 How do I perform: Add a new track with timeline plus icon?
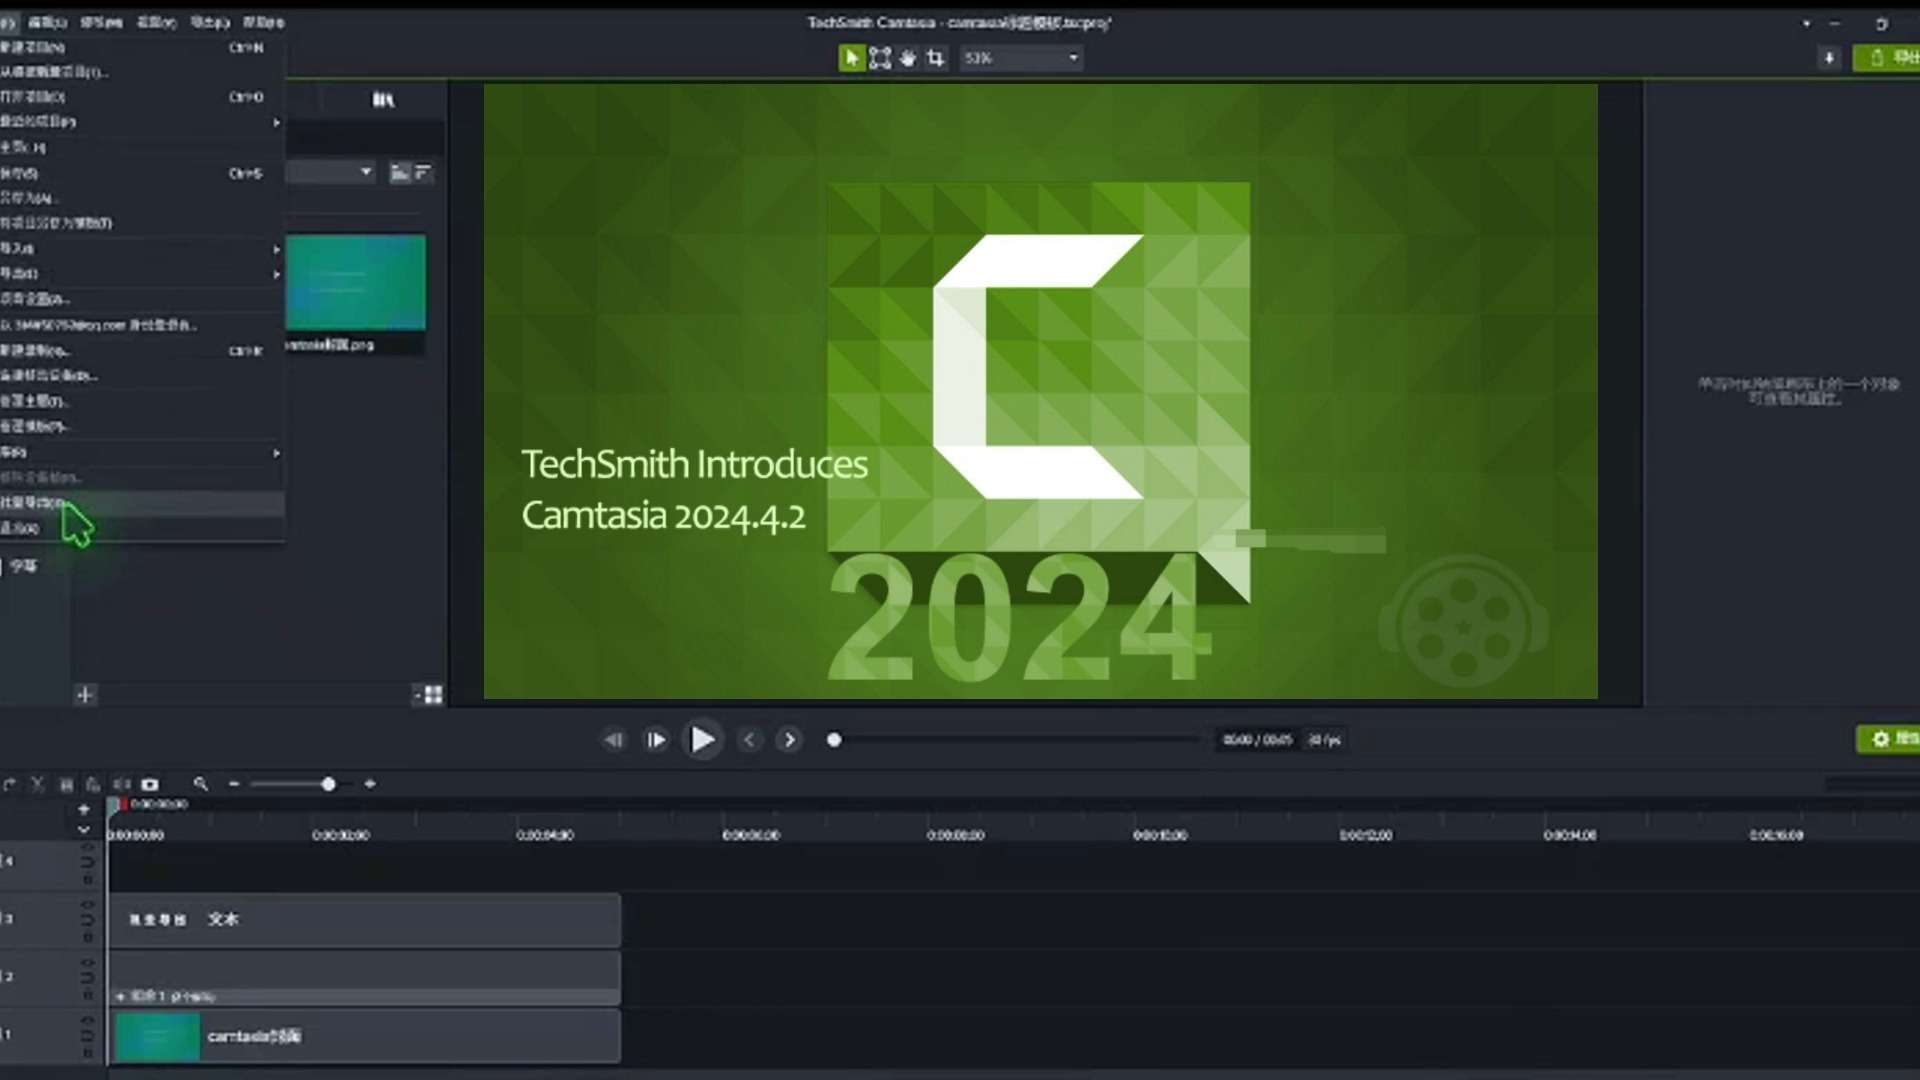pyautogui.click(x=84, y=809)
